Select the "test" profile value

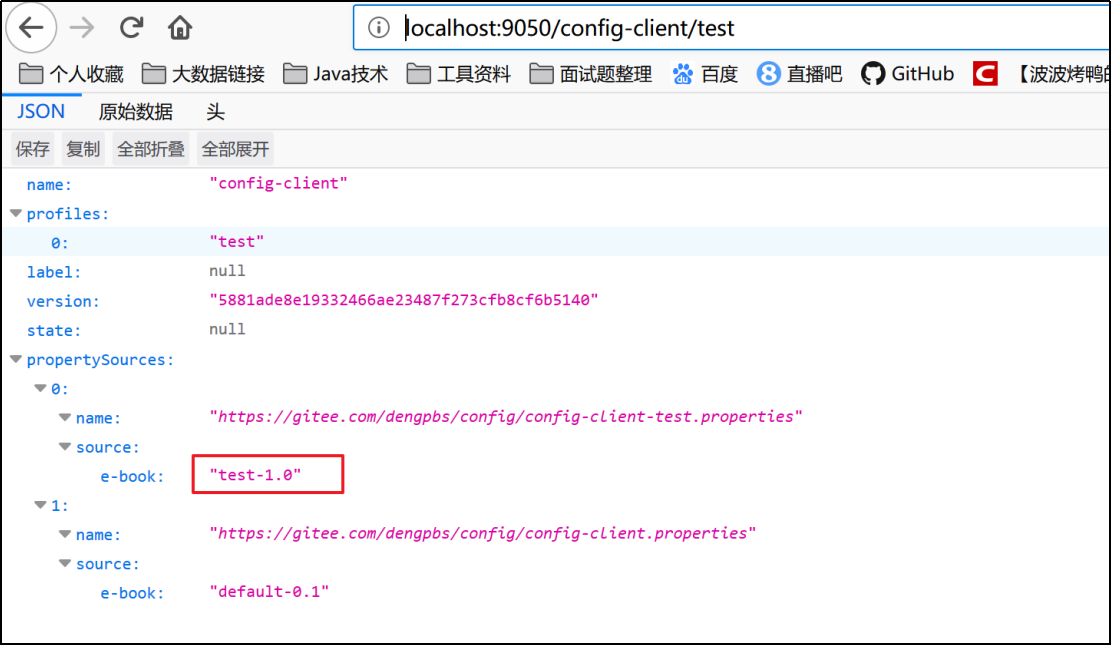(x=236, y=242)
